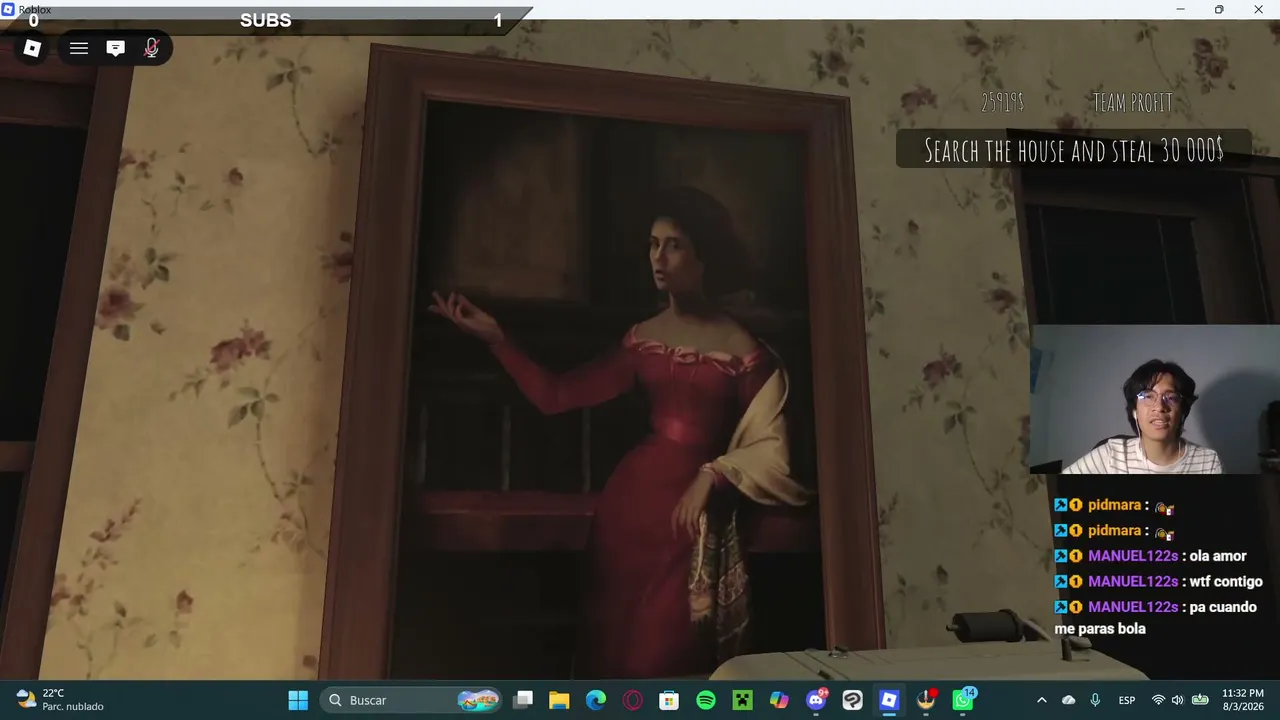Image resolution: width=1280 pixels, height=720 pixels.
Task: Click the microphone tray icon
Action: click(1095, 700)
